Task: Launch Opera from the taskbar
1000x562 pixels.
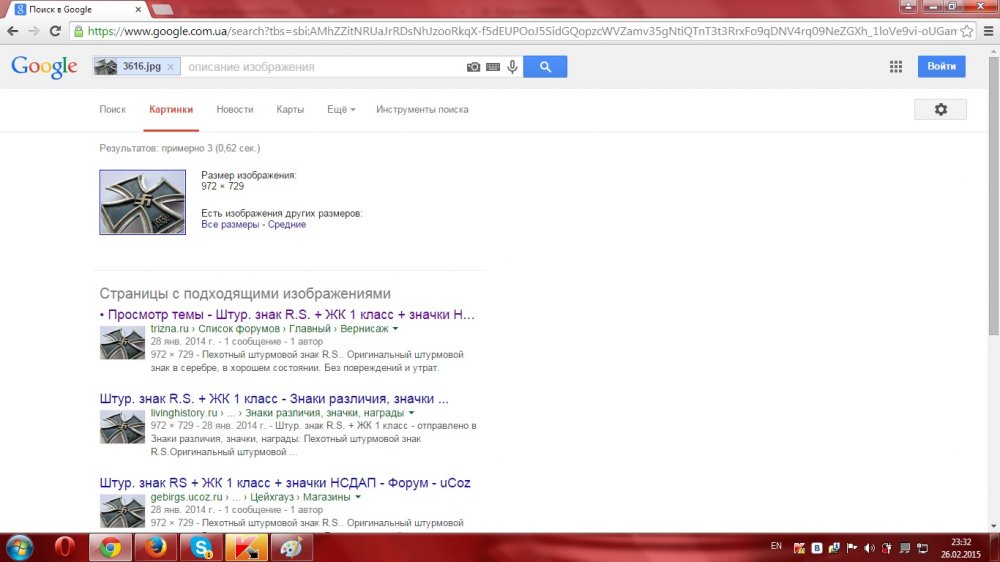Action: coord(64,548)
